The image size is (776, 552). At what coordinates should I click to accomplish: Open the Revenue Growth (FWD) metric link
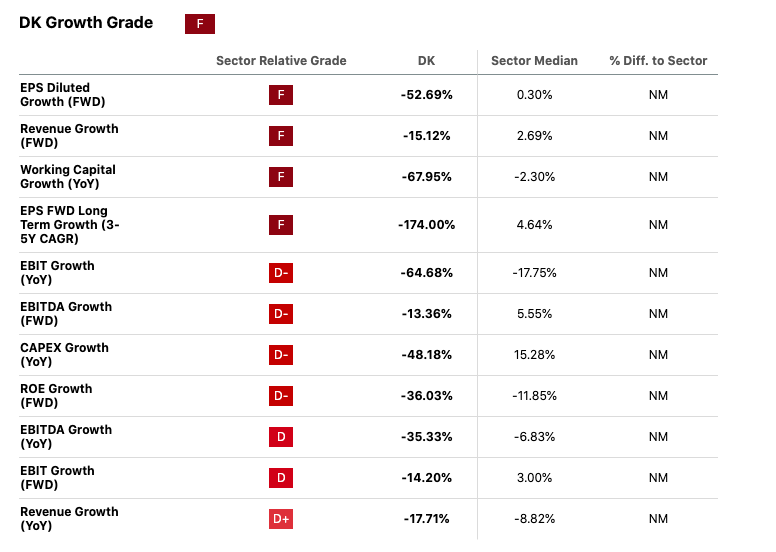69,136
